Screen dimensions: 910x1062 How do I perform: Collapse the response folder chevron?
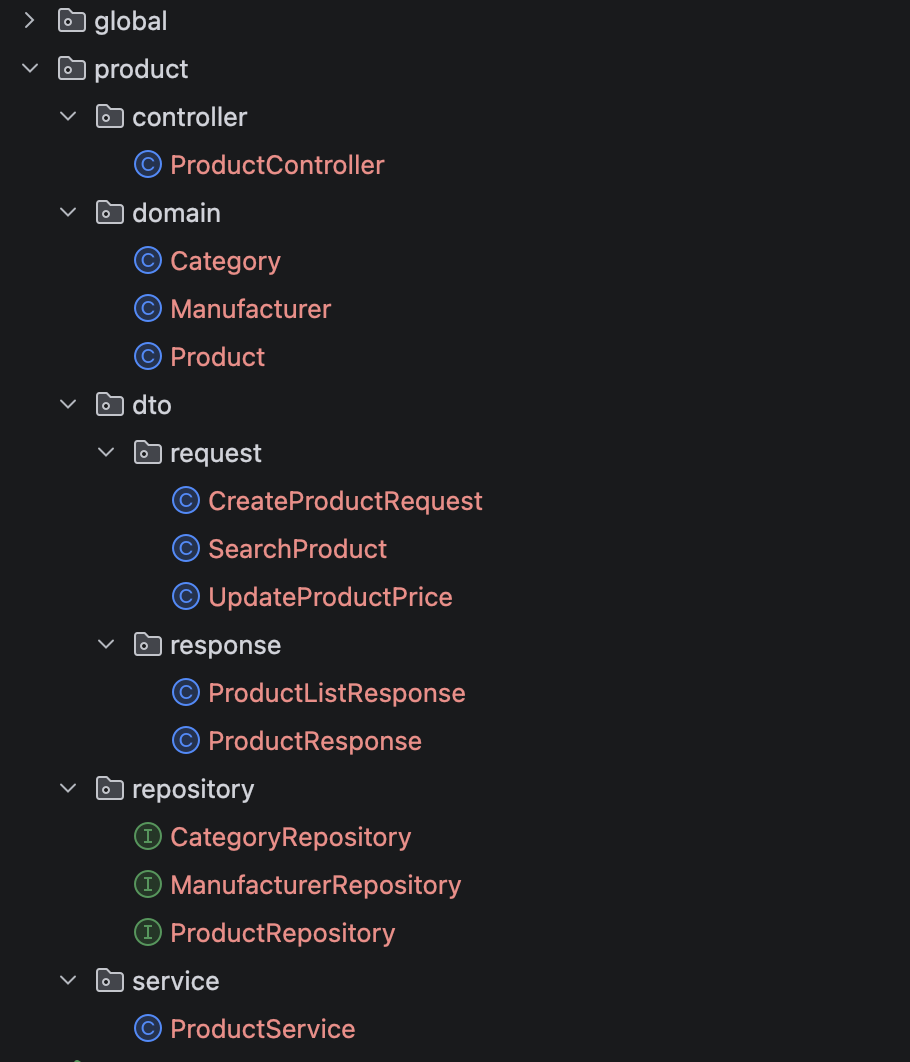click(106, 644)
